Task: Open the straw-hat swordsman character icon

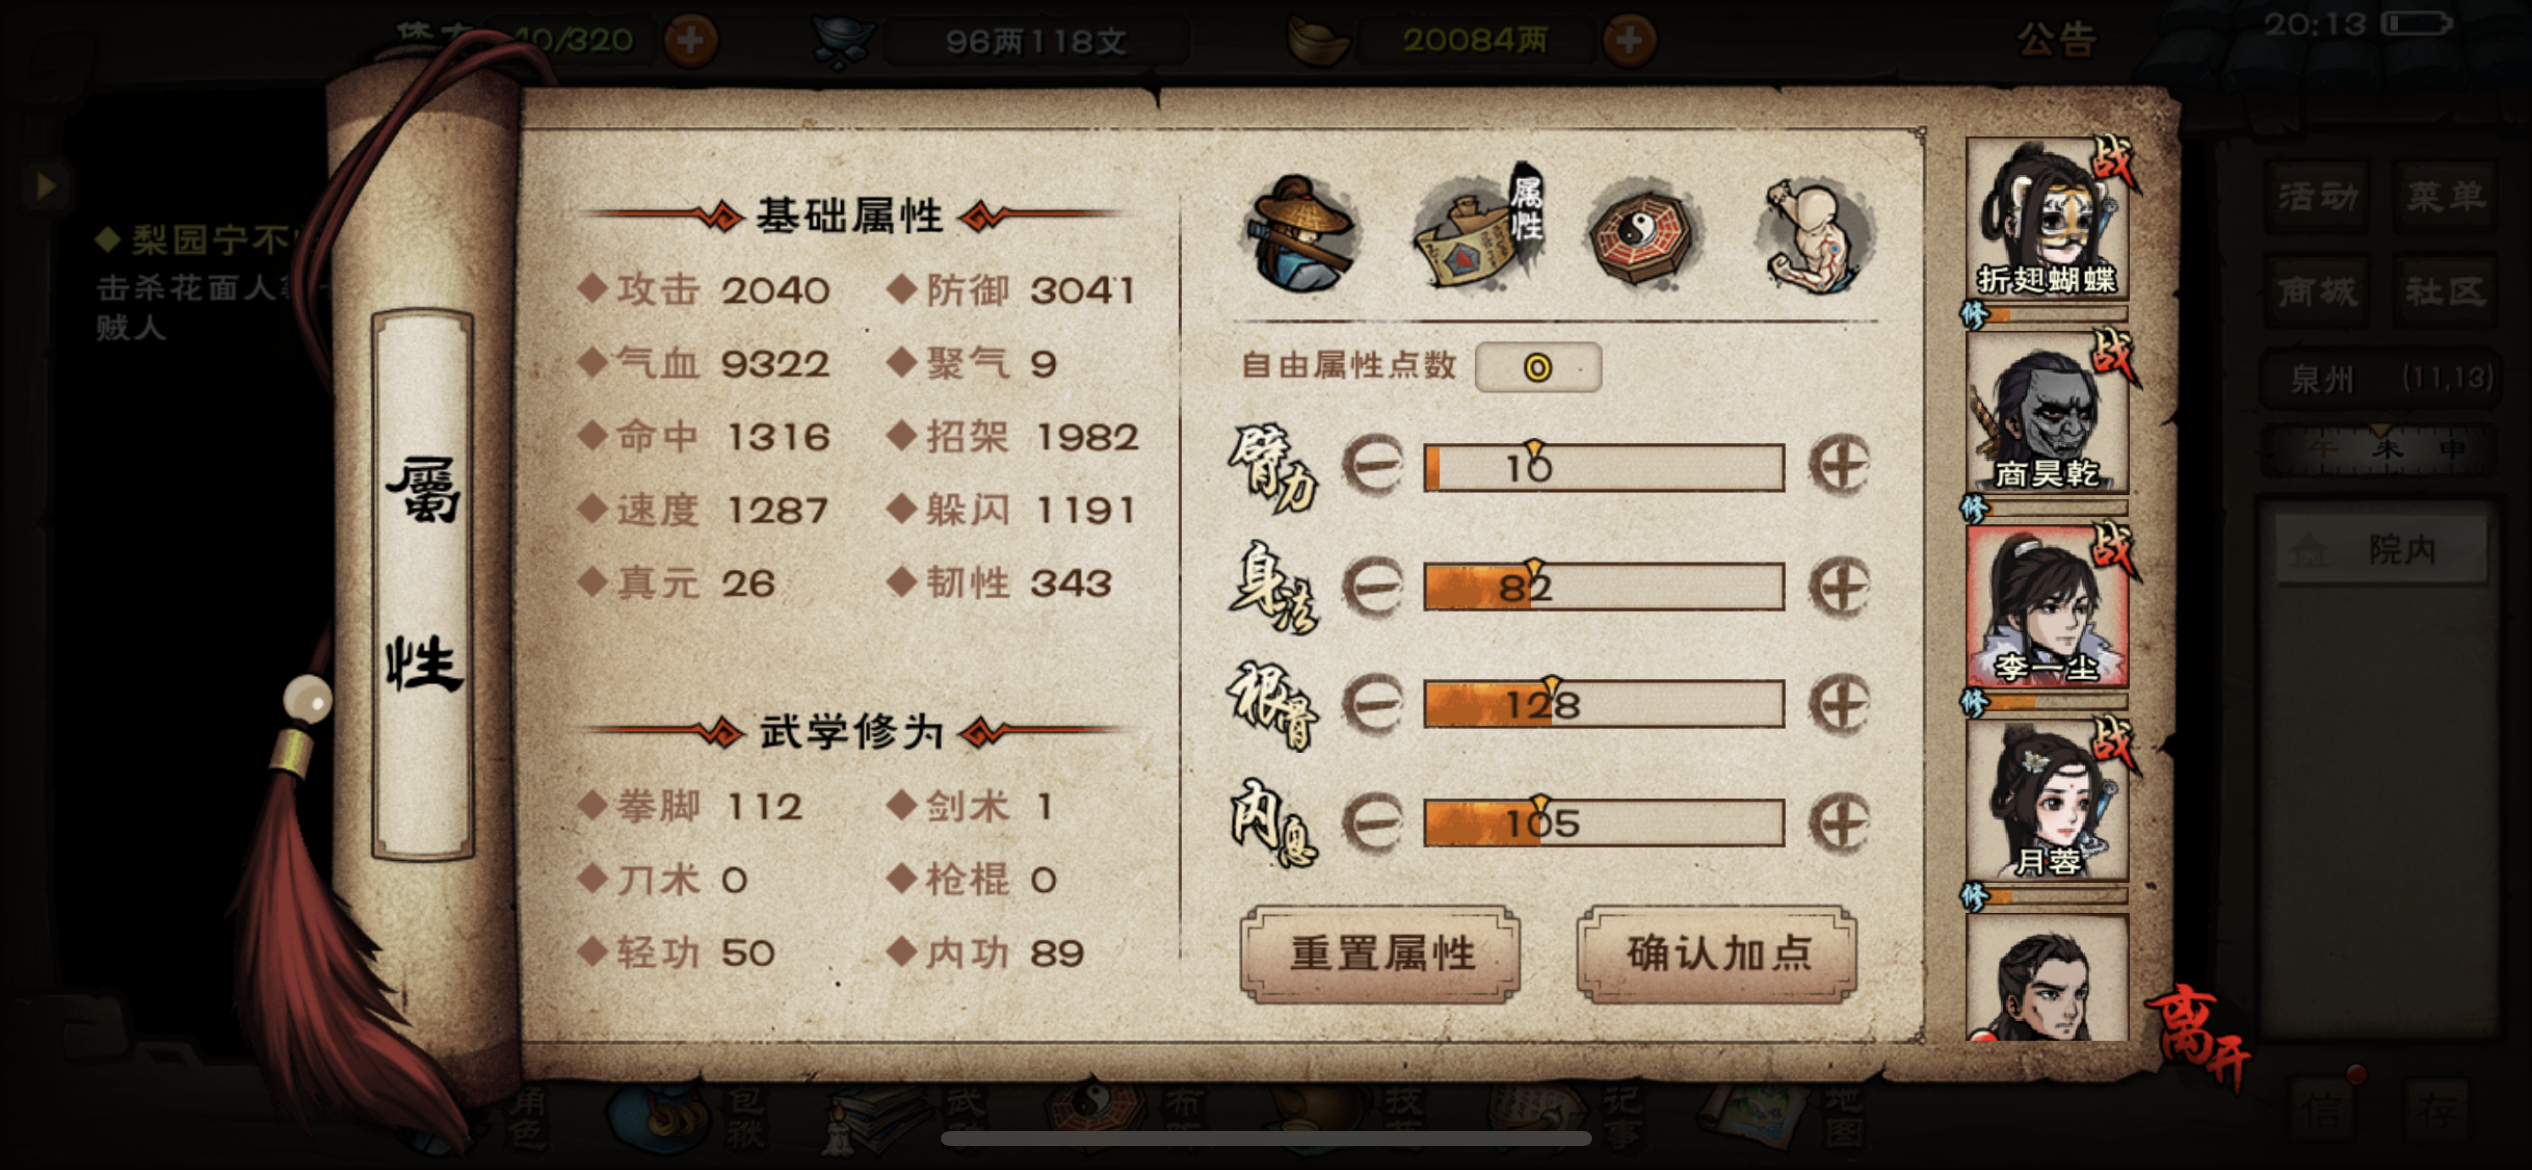Action: tap(1301, 234)
